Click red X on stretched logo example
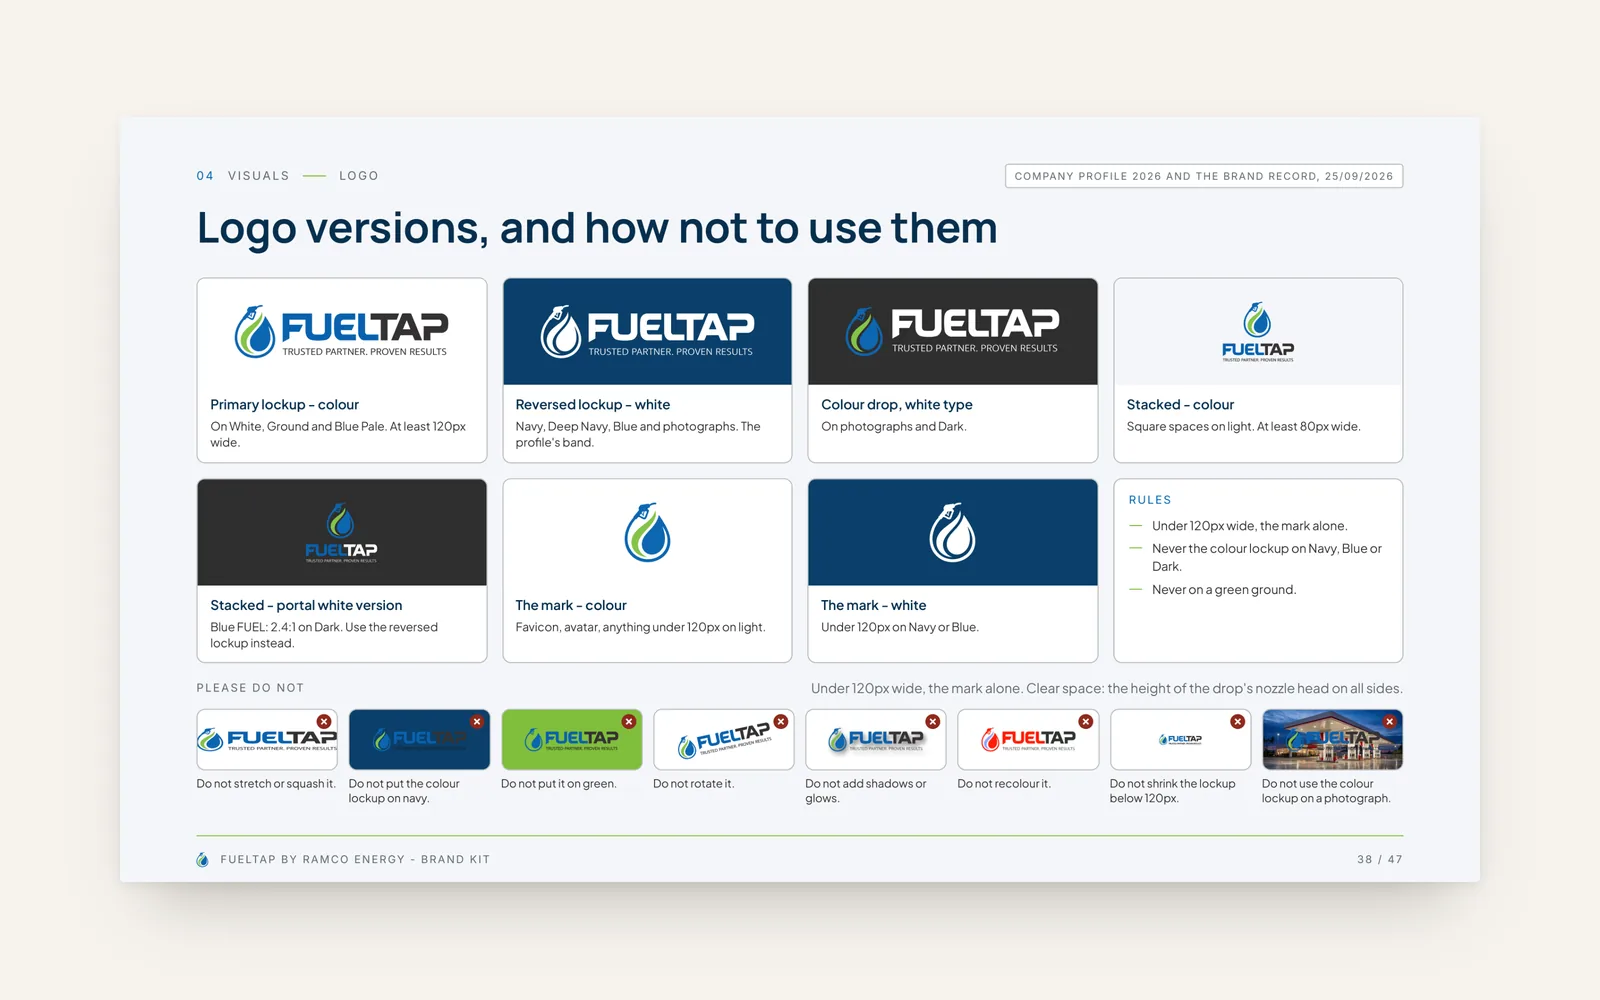The image size is (1600, 1000). point(324,721)
